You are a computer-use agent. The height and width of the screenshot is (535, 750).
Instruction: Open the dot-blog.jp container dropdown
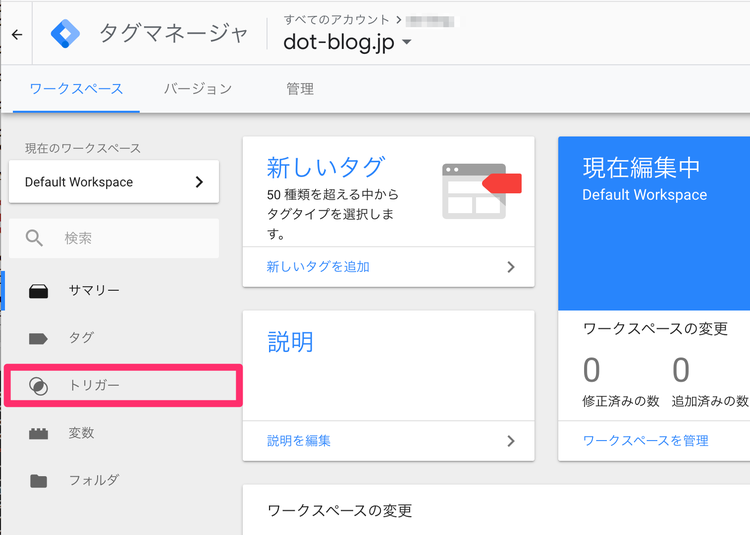[347, 42]
